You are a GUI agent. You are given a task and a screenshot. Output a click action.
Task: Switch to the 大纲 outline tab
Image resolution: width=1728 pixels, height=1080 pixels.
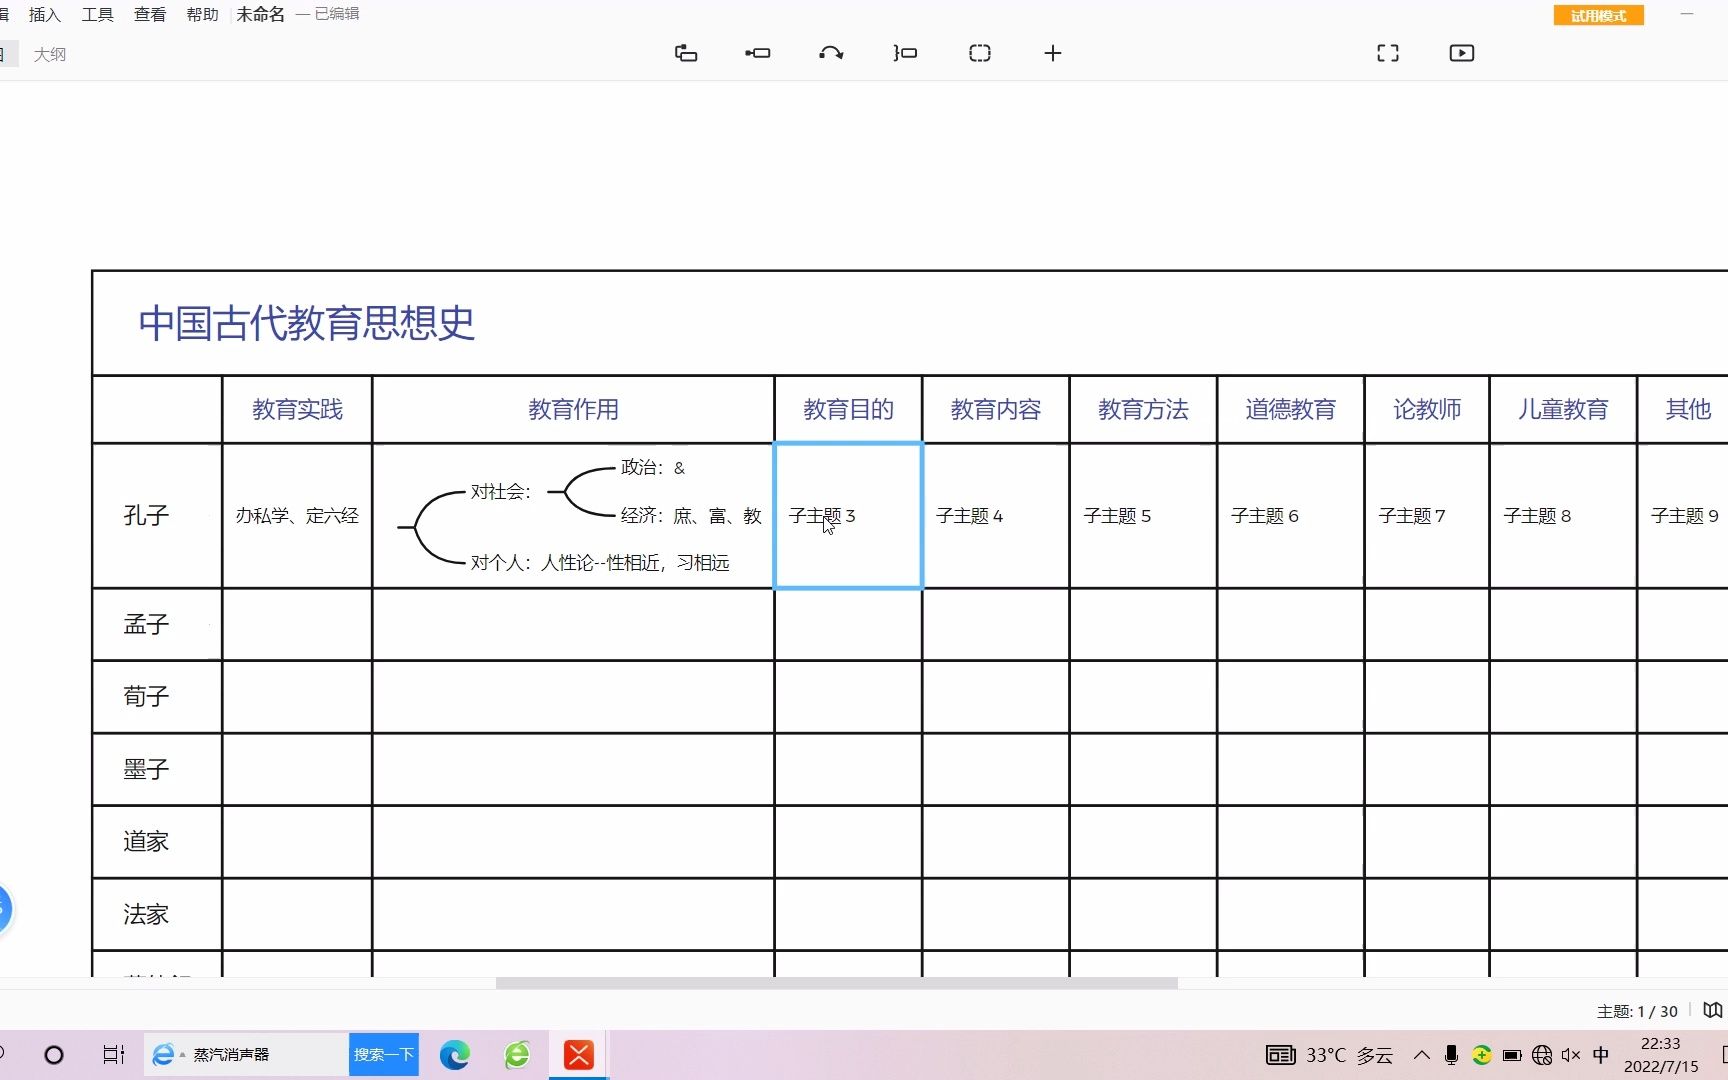[x=49, y=54]
